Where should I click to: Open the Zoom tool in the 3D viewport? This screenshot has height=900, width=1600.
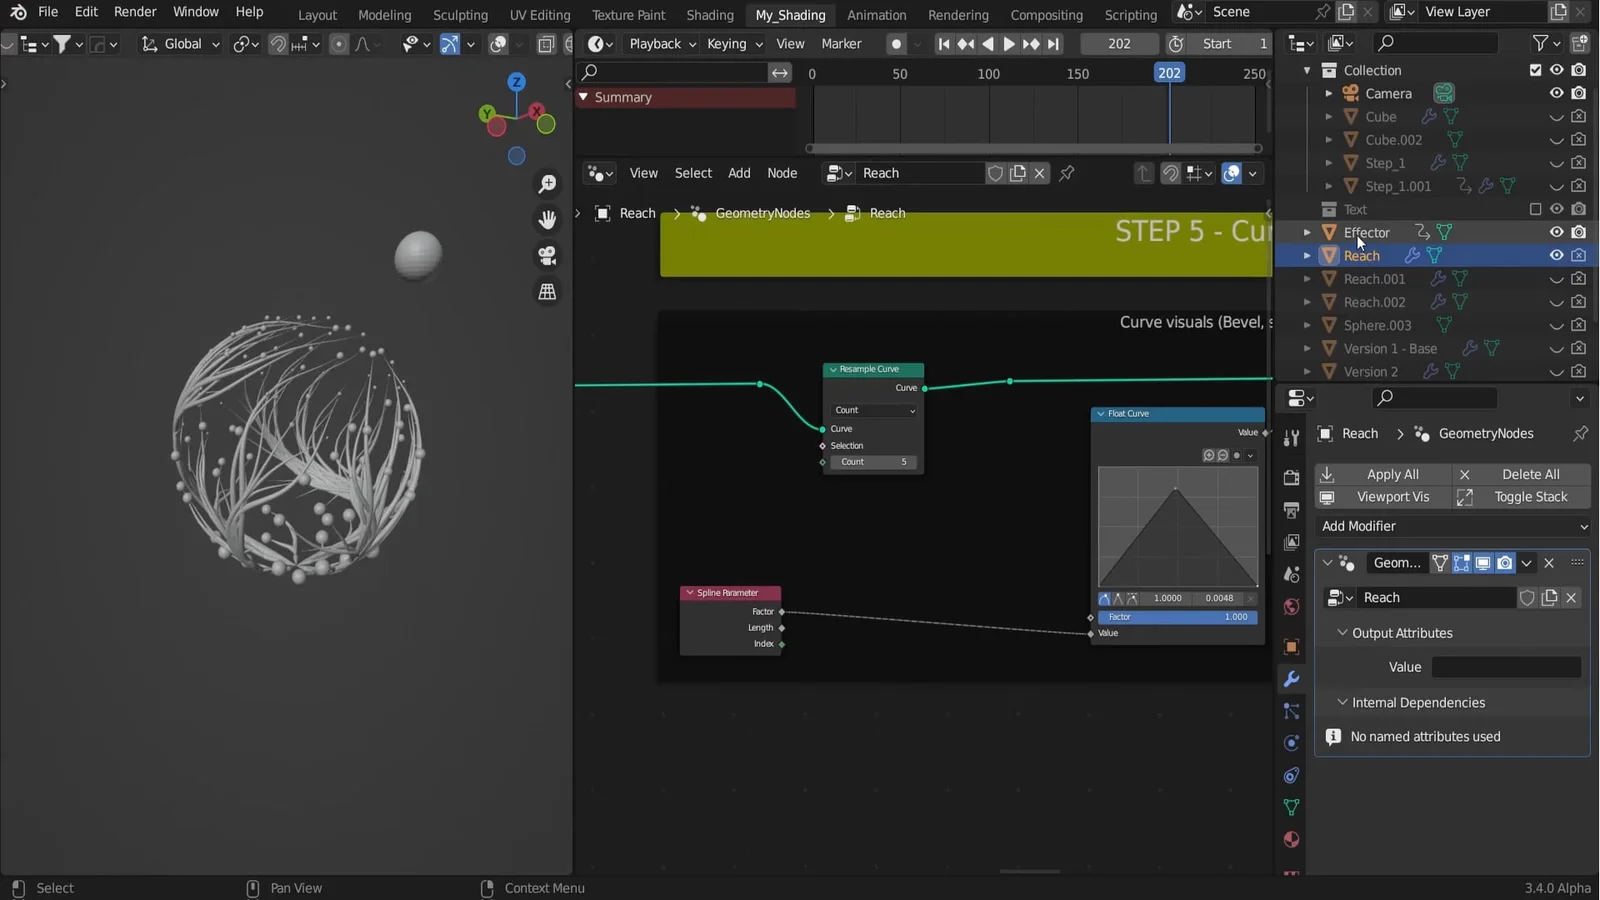coord(548,184)
